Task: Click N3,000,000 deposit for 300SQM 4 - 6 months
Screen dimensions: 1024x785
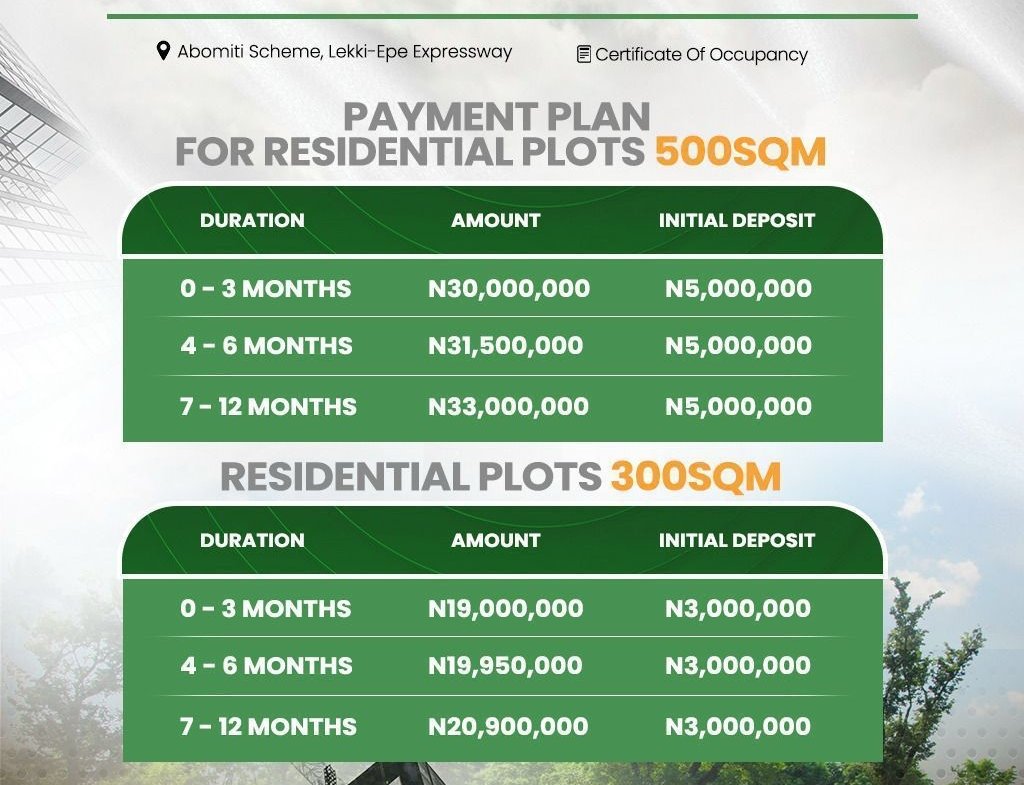Action: [738, 666]
